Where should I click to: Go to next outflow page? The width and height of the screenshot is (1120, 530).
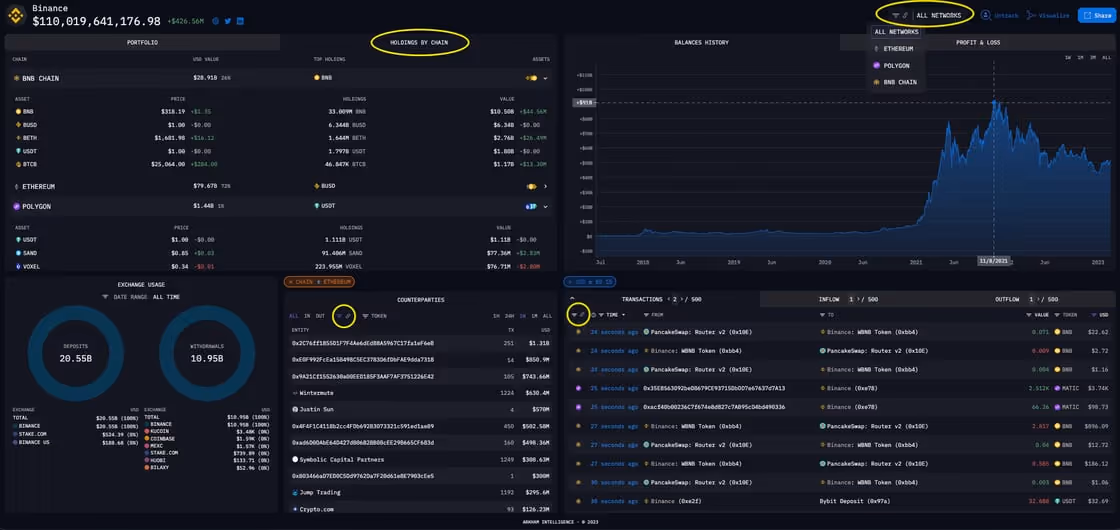point(1038,299)
